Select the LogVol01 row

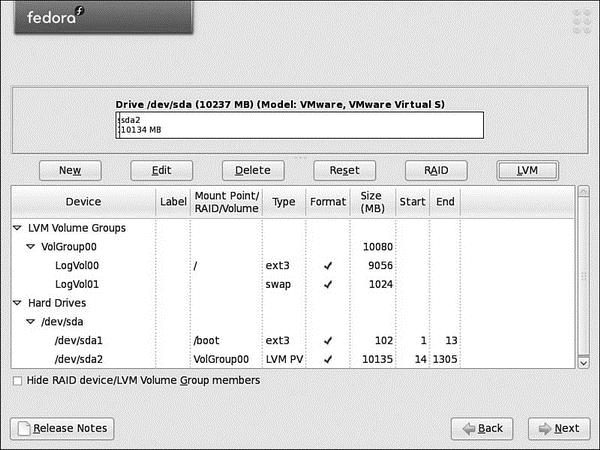293,284
